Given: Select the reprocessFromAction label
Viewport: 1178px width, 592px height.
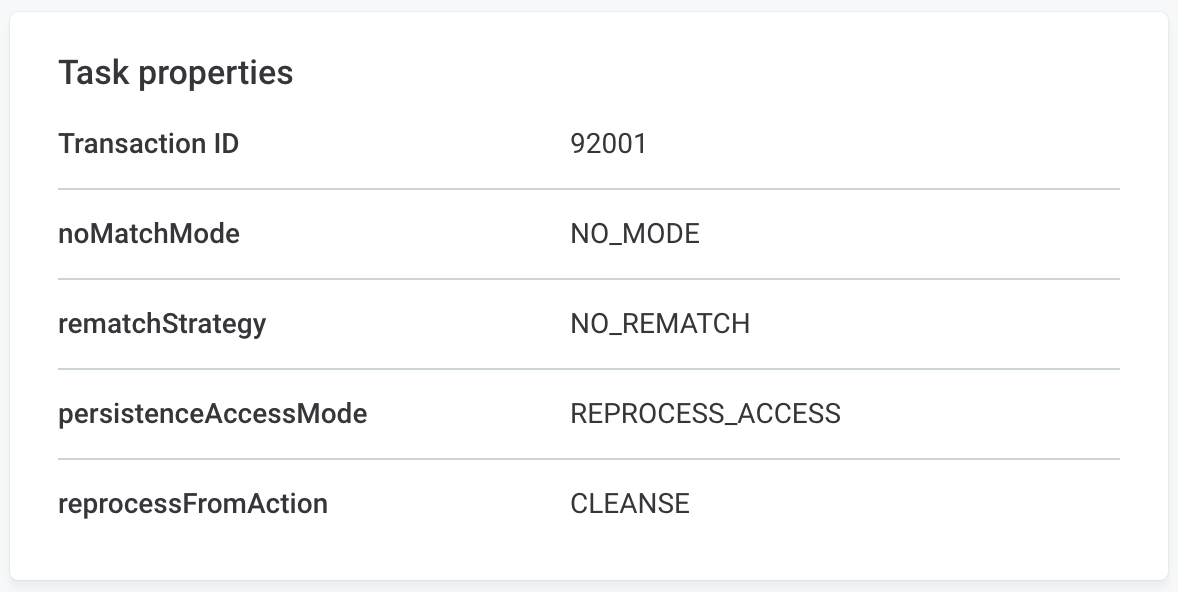Looking at the screenshot, I should [x=193, y=503].
